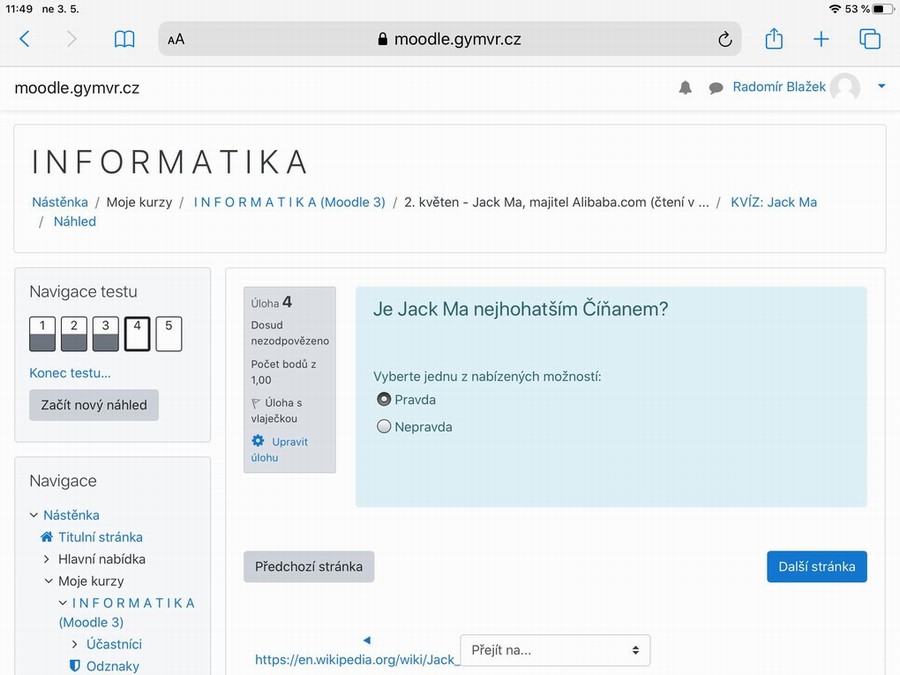Image resolution: width=900 pixels, height=675 pixels.
Task: Select the Pravda radio option
Action: tap(384, 399)
